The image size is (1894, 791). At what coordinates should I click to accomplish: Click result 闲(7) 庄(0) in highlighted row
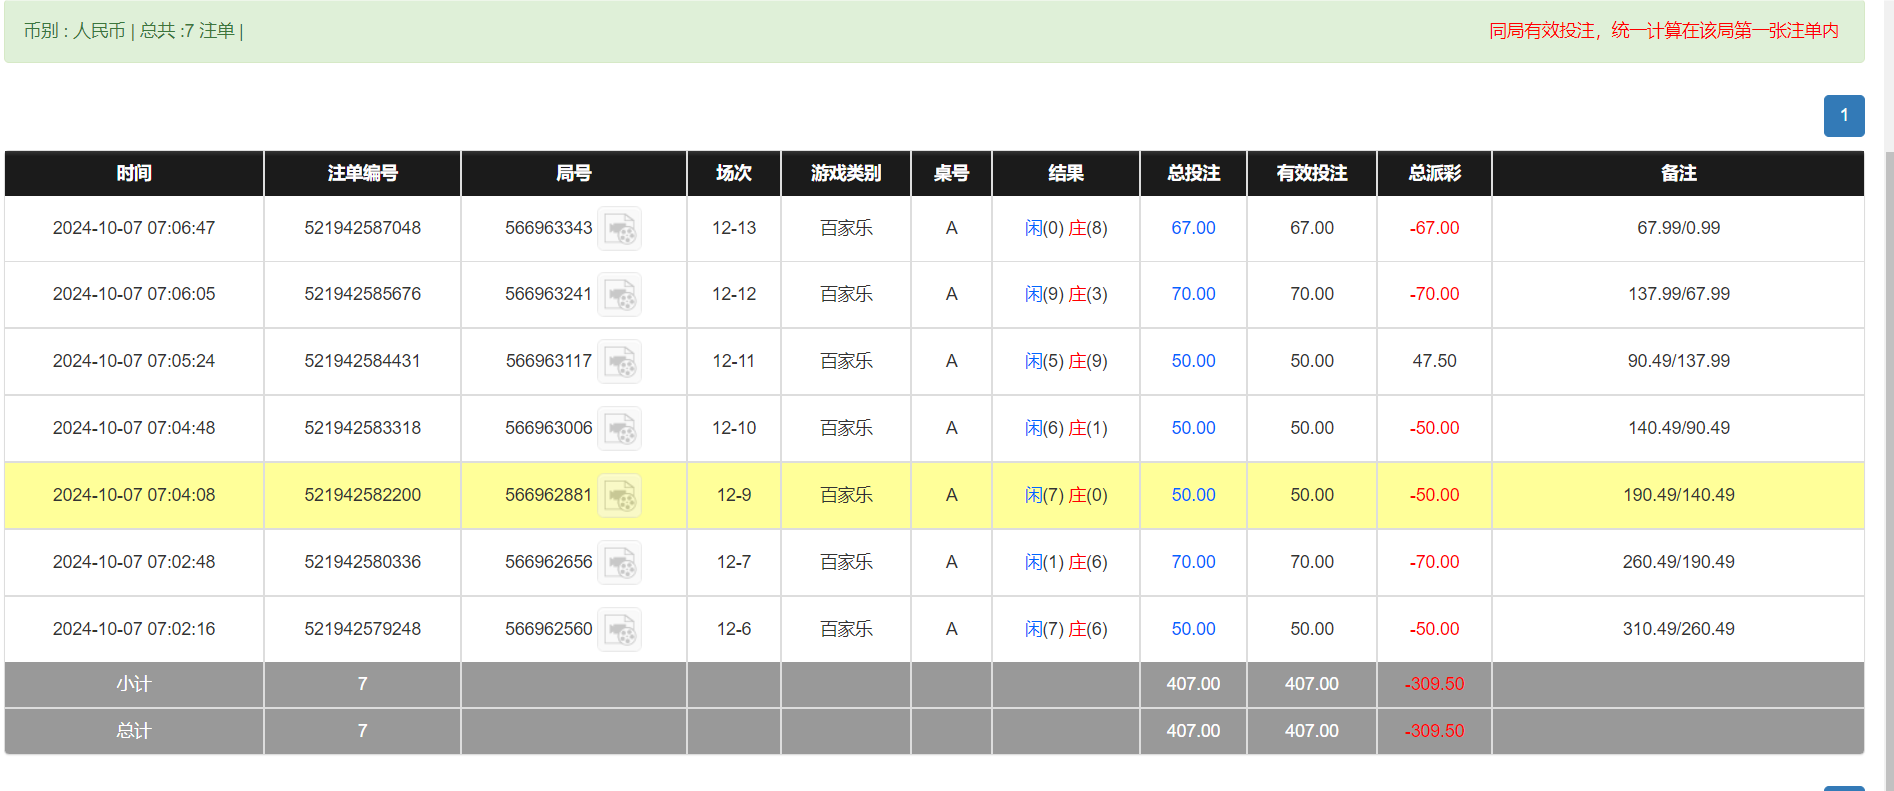(x=1066, y=495)
